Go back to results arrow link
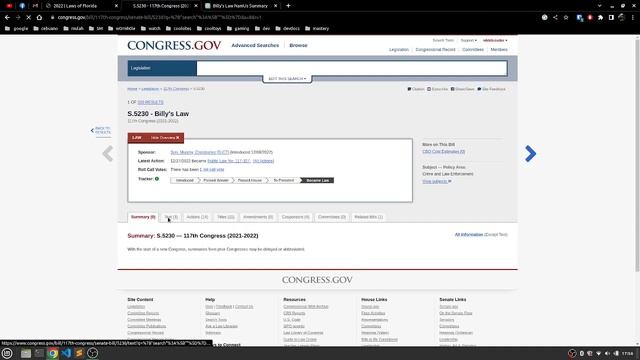Screen dimensions: 640x360 pos(100,130)
